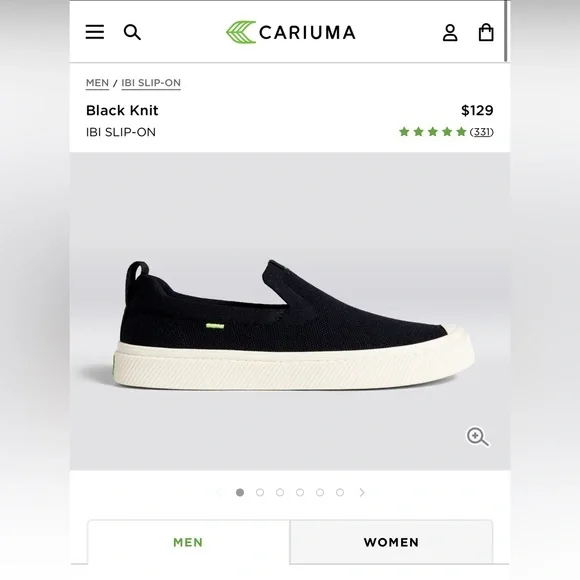
Task: Select the fifth carousel dot
Action: pyautogui.click(x=320, y=492)
